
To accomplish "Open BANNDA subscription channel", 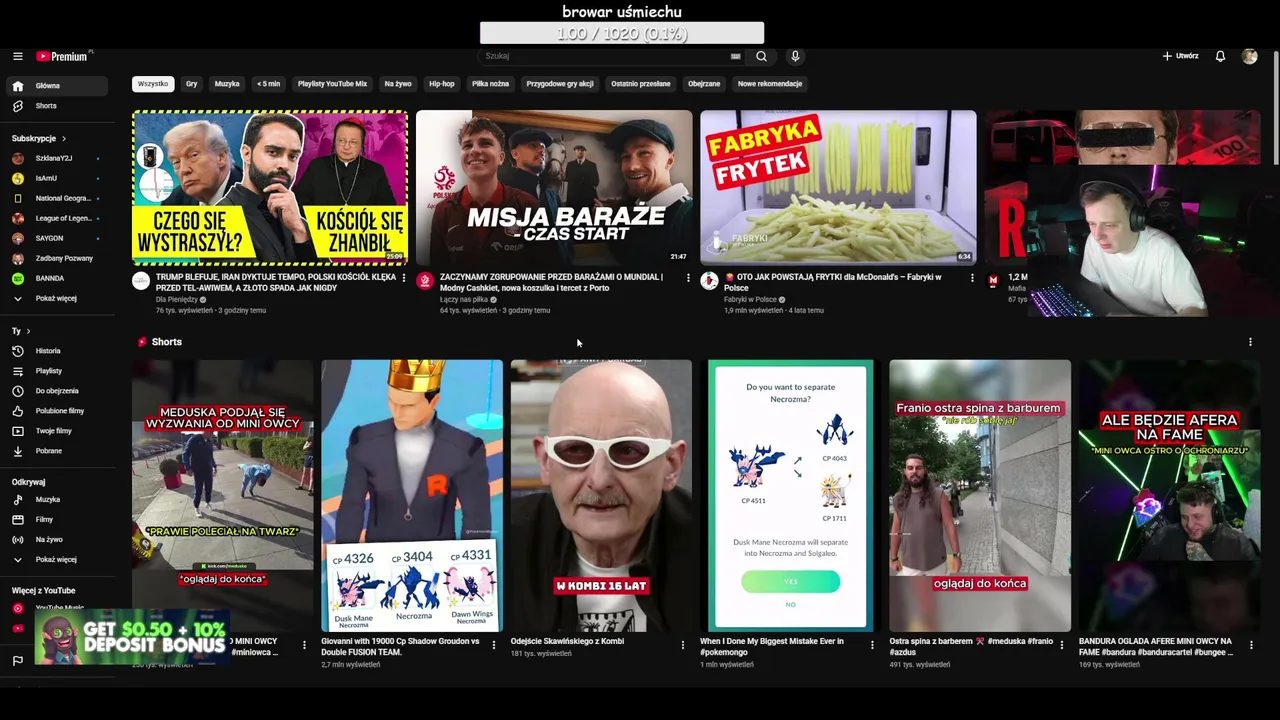I will point(56,278).
